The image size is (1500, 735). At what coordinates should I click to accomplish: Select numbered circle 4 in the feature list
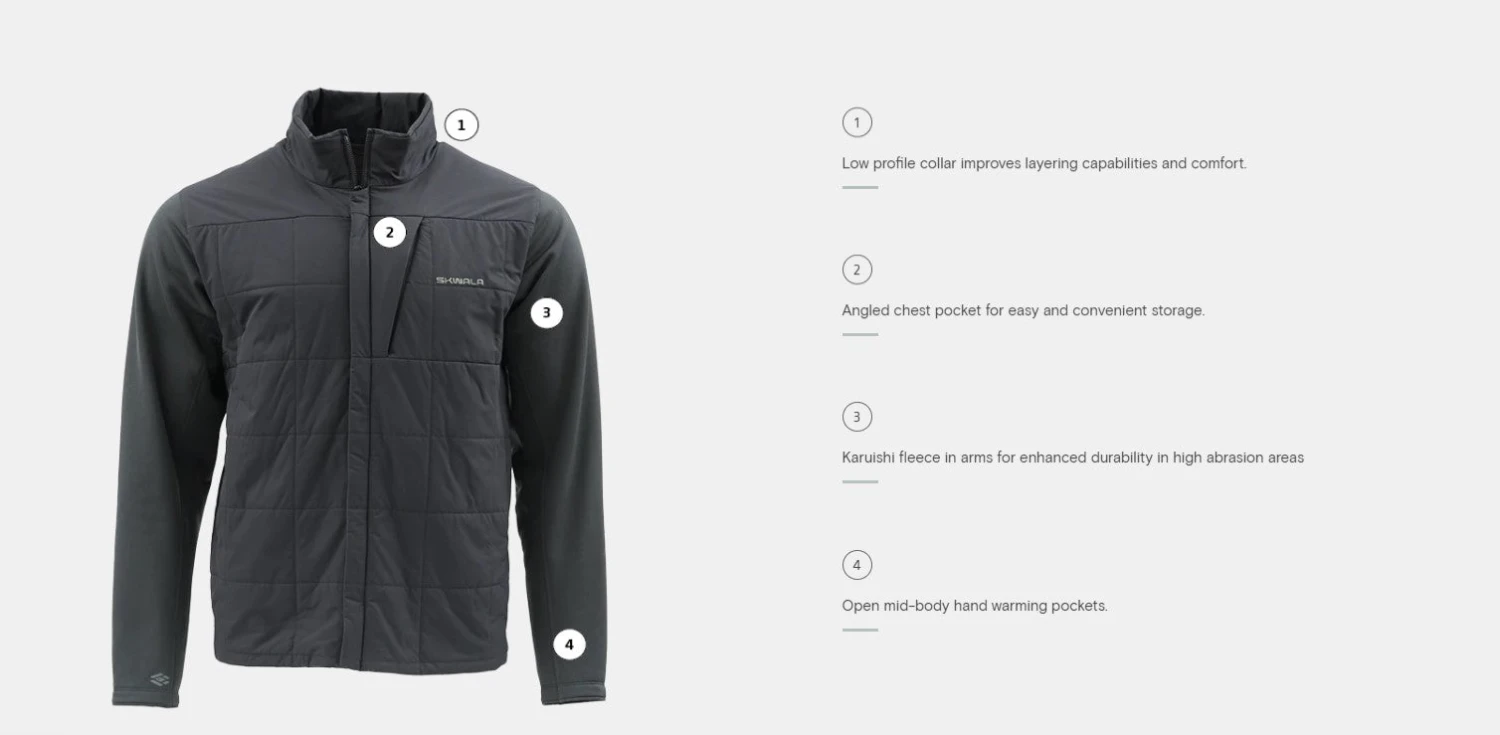pyautogui.click(x=857, y=565)
